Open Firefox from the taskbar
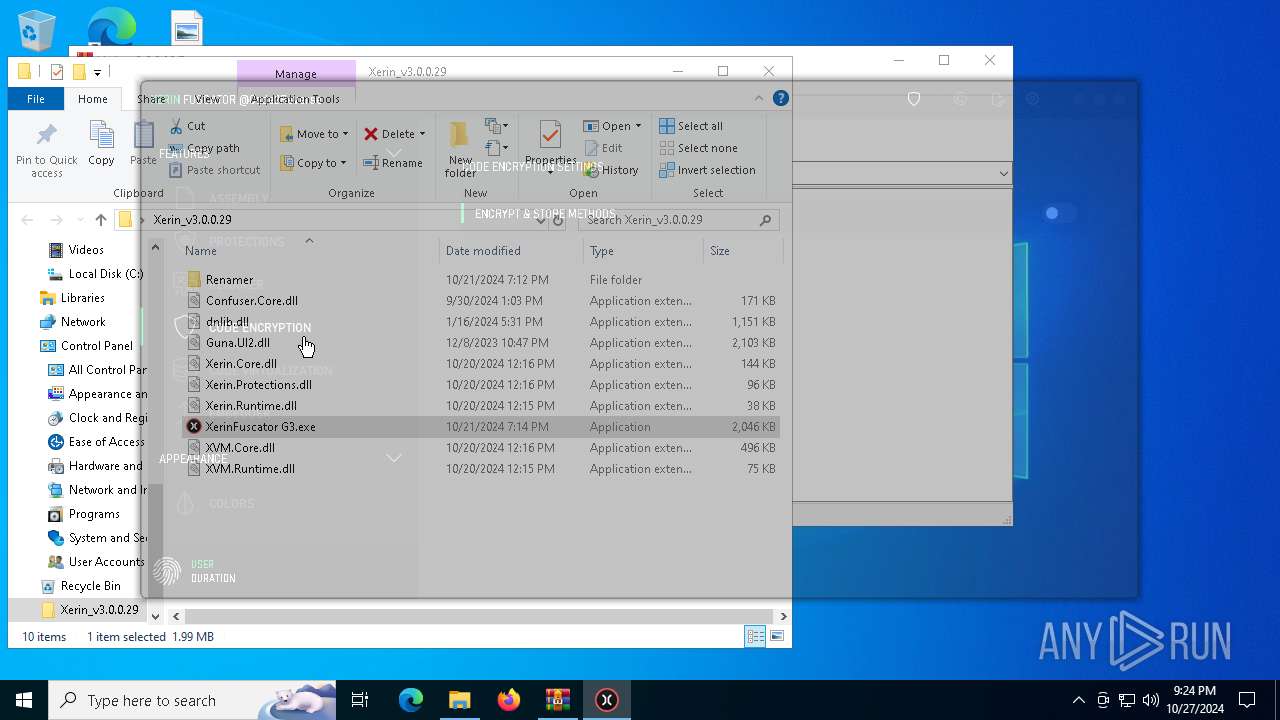This screenshot has height=720, width=1280. [x=509, y=700]
